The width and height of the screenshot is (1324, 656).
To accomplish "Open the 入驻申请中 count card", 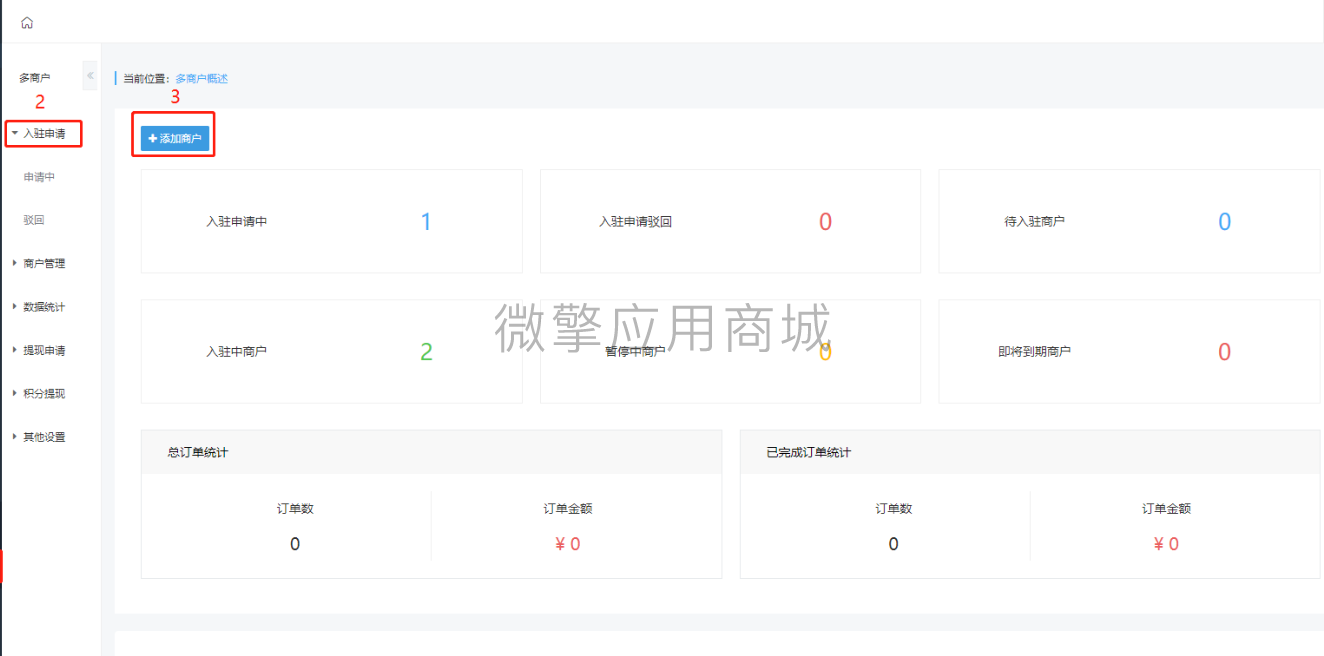I will tap(332, 221).
